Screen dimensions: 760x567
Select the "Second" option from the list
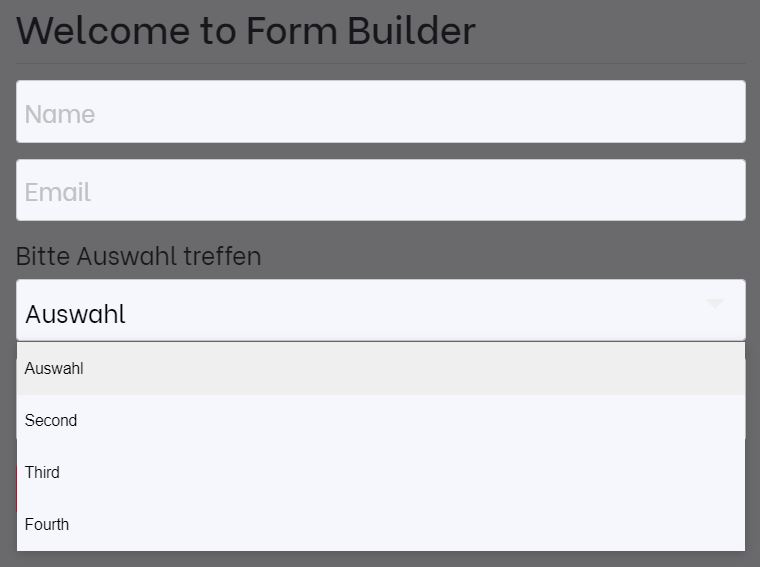380,421
